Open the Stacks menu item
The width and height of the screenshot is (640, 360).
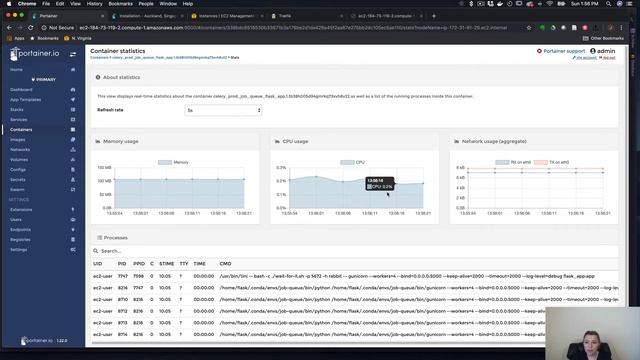tap(17, 110)
